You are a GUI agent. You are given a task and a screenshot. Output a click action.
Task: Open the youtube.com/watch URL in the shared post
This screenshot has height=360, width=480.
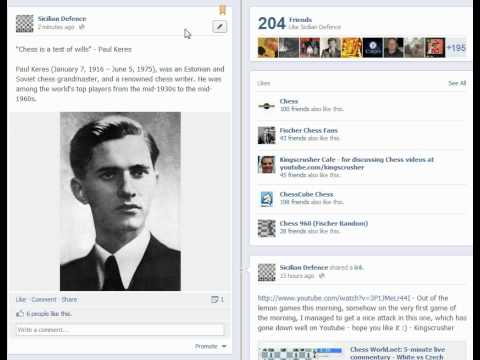pyautogui.click(x=334, y=298)
